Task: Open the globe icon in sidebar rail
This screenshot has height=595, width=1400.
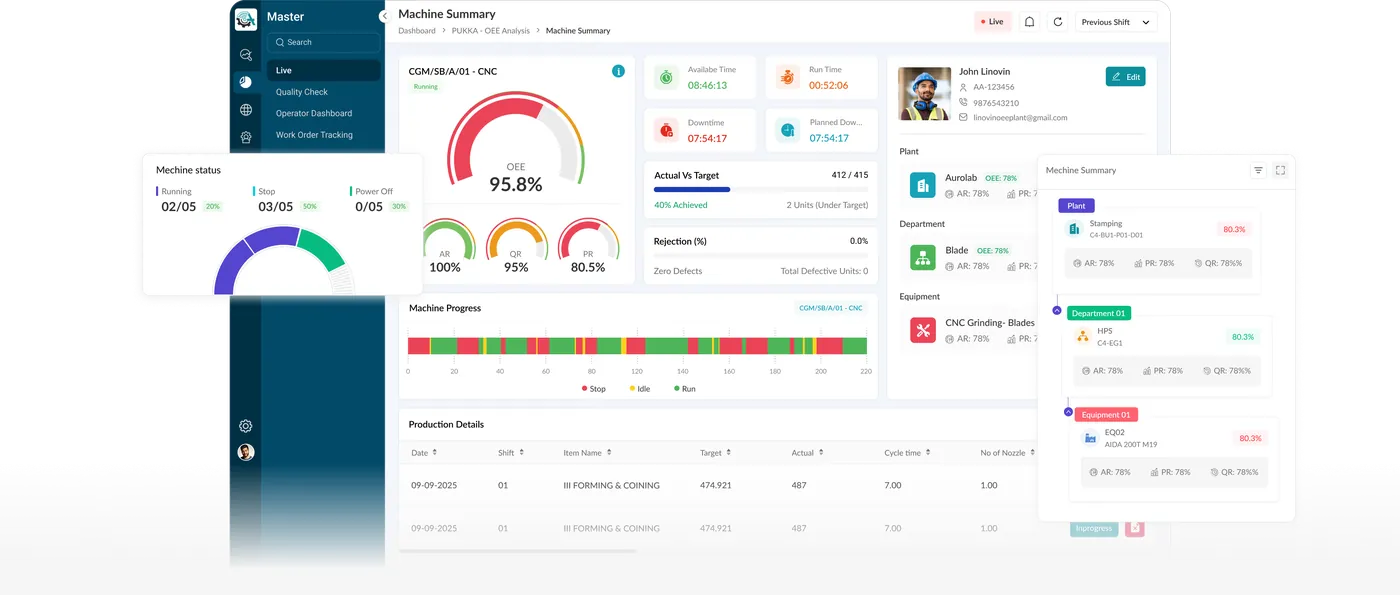Action: click(x=246, y=110)
